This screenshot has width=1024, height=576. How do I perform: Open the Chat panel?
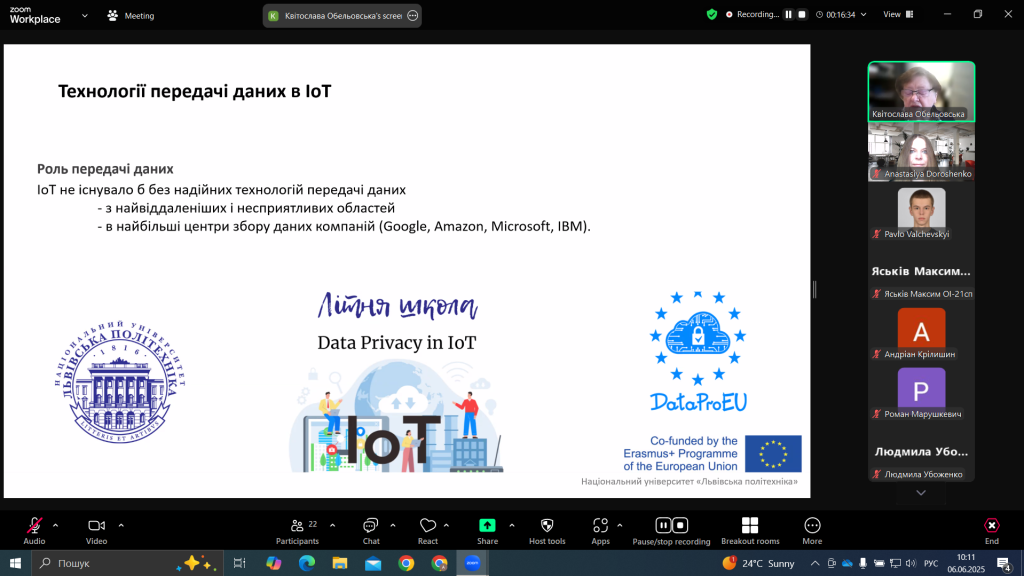tap(371, 526)
